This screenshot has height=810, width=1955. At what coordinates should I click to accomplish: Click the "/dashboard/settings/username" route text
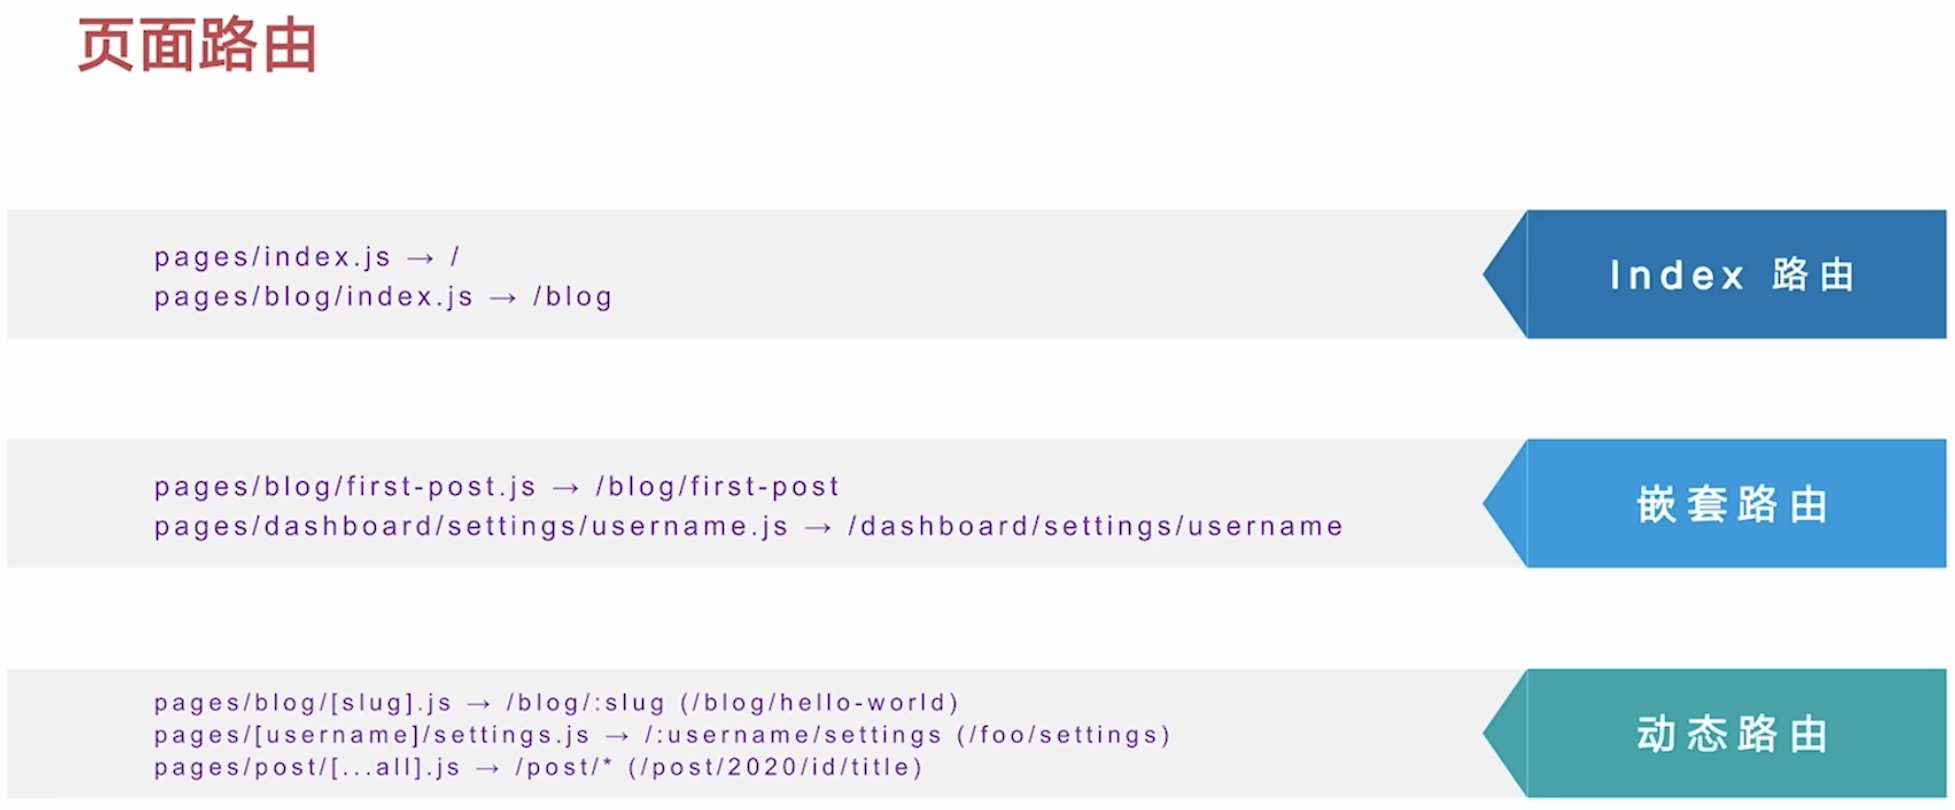point(1095,527)
